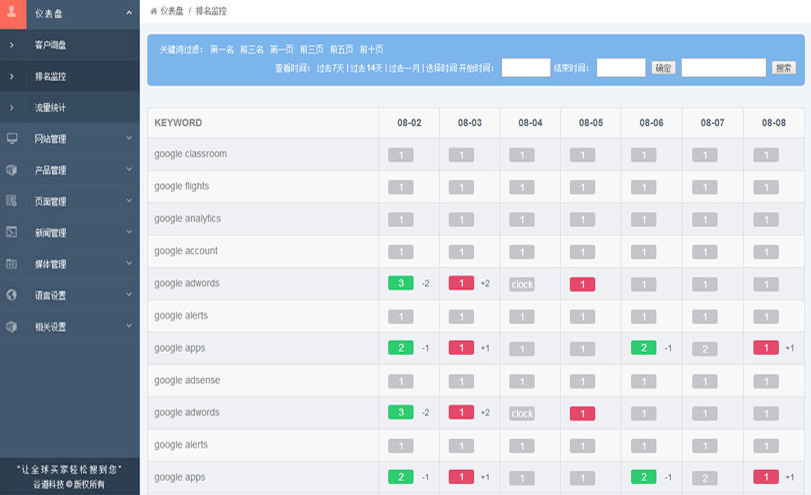Click the 选择时间 link
Screen dimensions: 811x495
click(x=441, y=68)
